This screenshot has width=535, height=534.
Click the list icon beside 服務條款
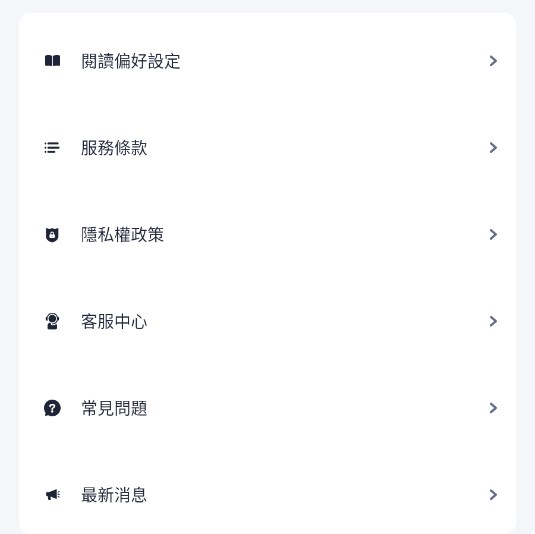click(52, 148)
